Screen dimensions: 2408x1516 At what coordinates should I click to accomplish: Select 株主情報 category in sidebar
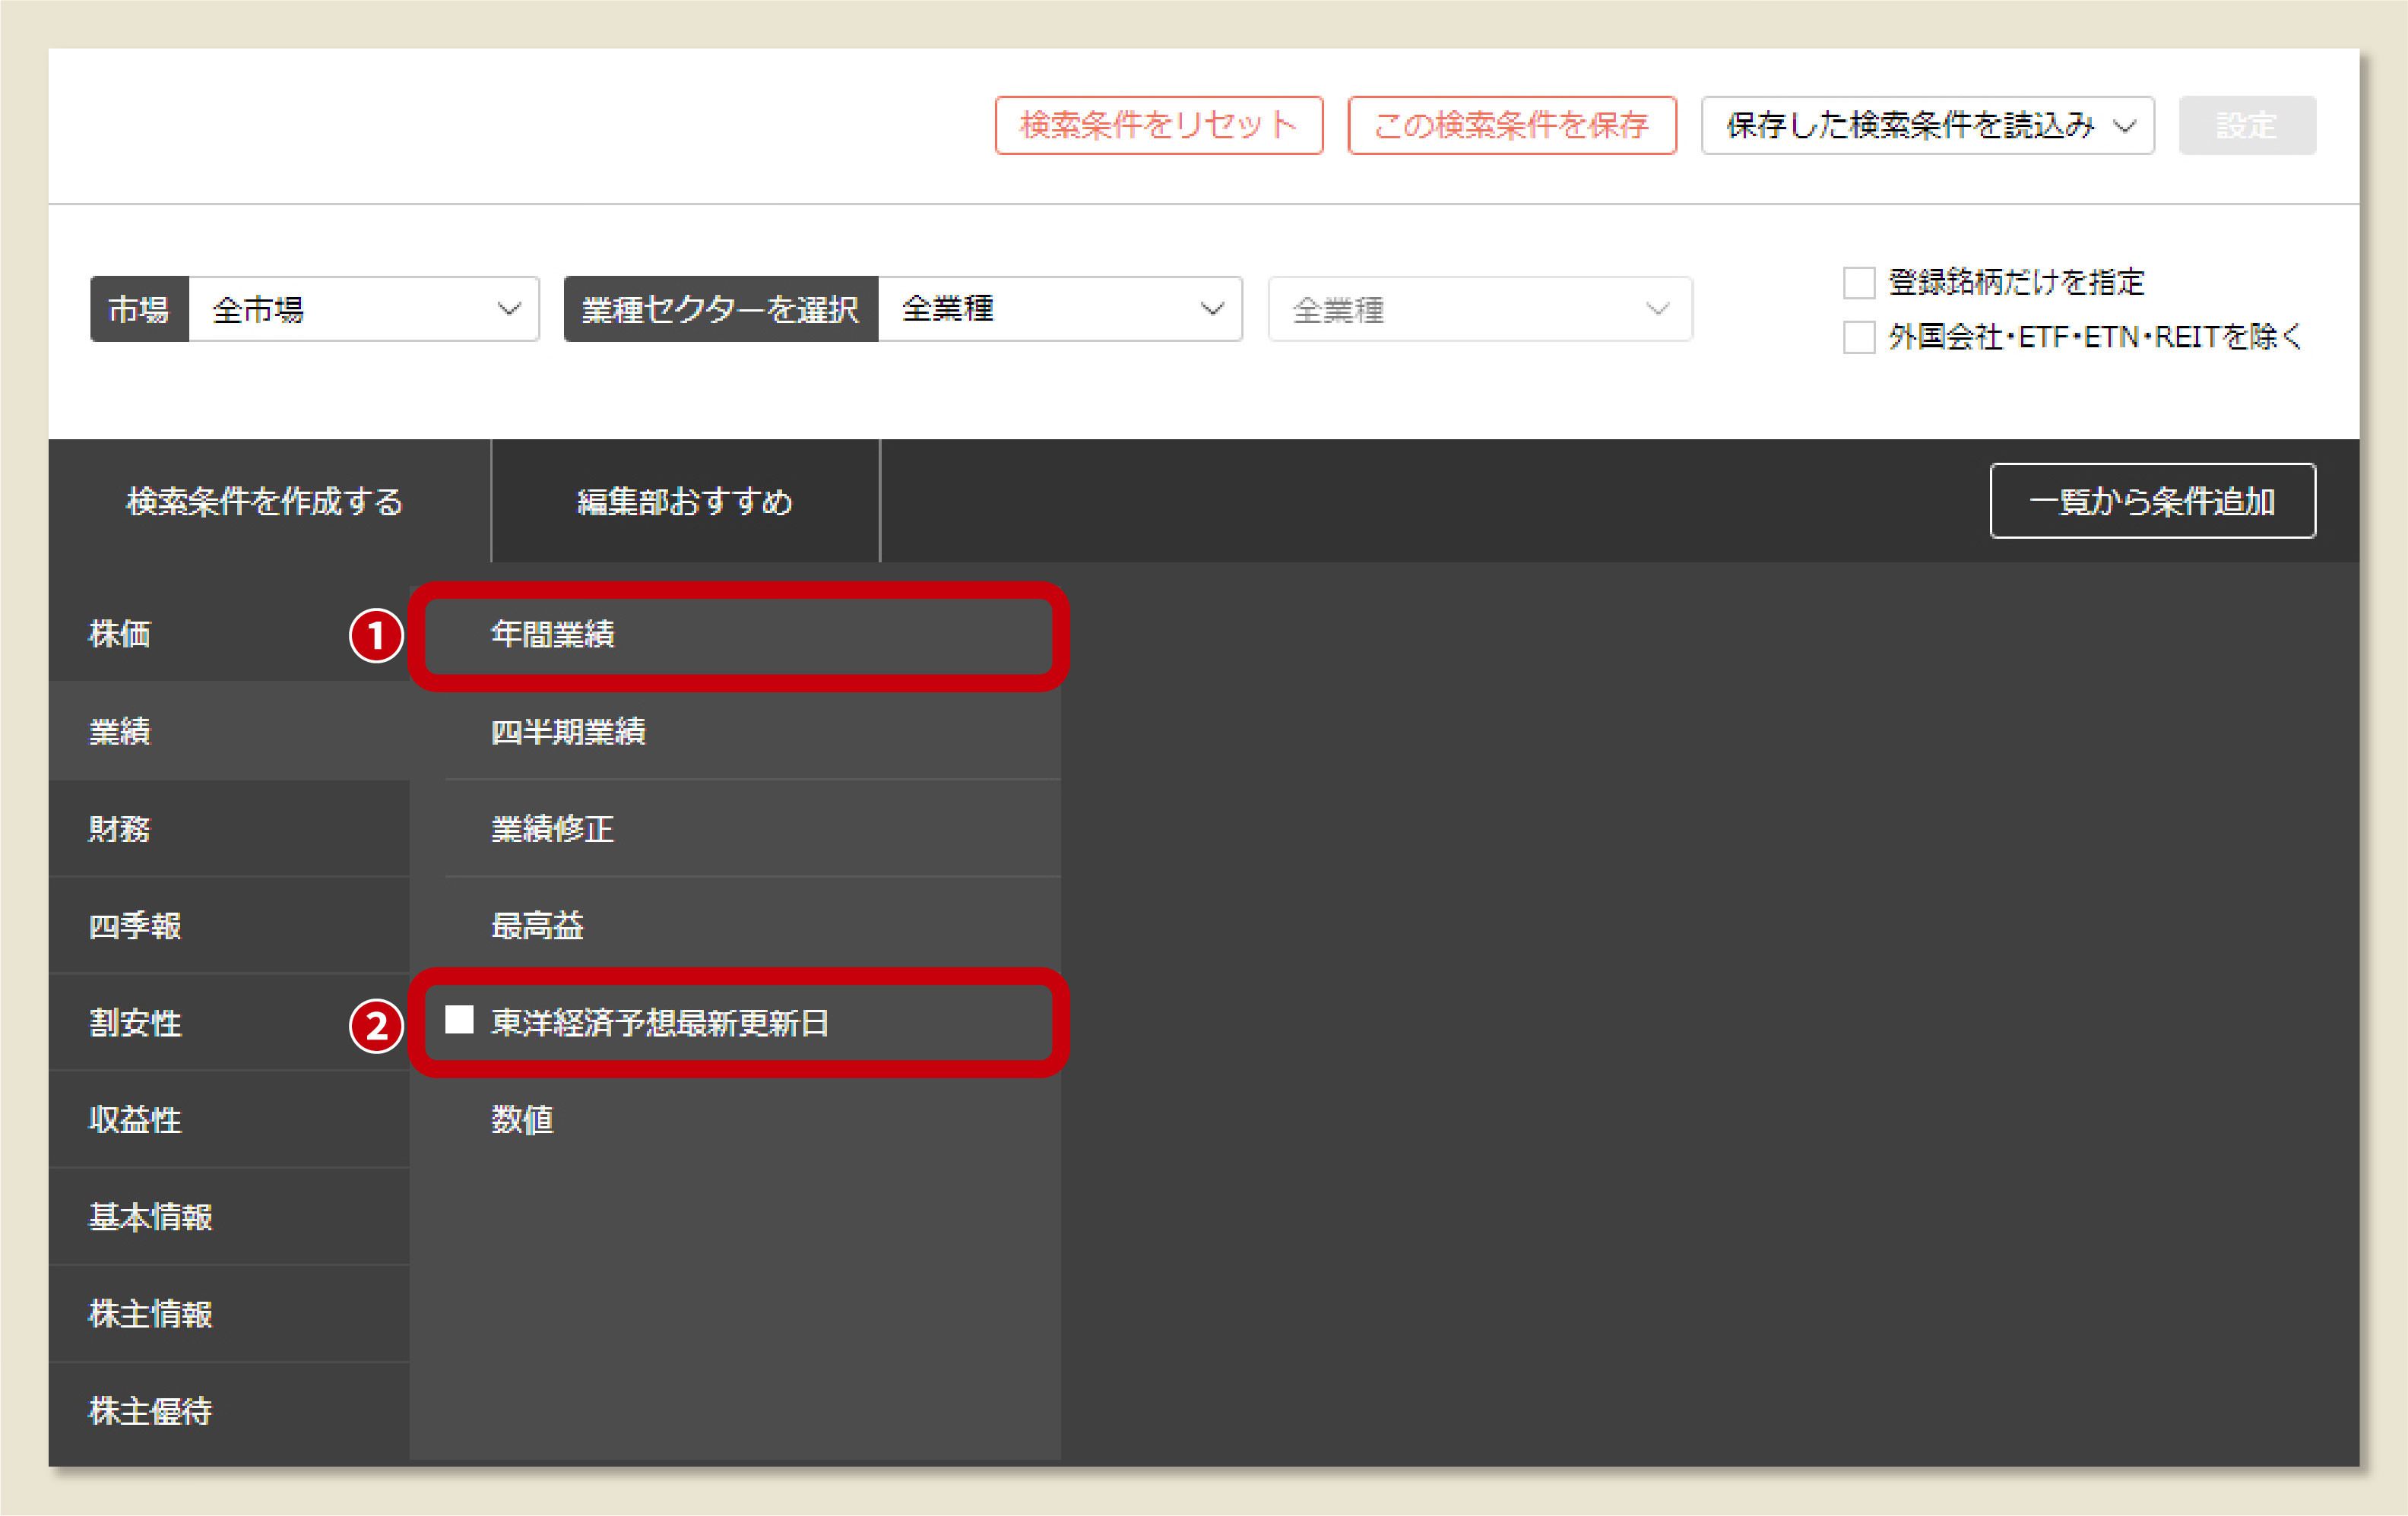tap(229, 1313)
